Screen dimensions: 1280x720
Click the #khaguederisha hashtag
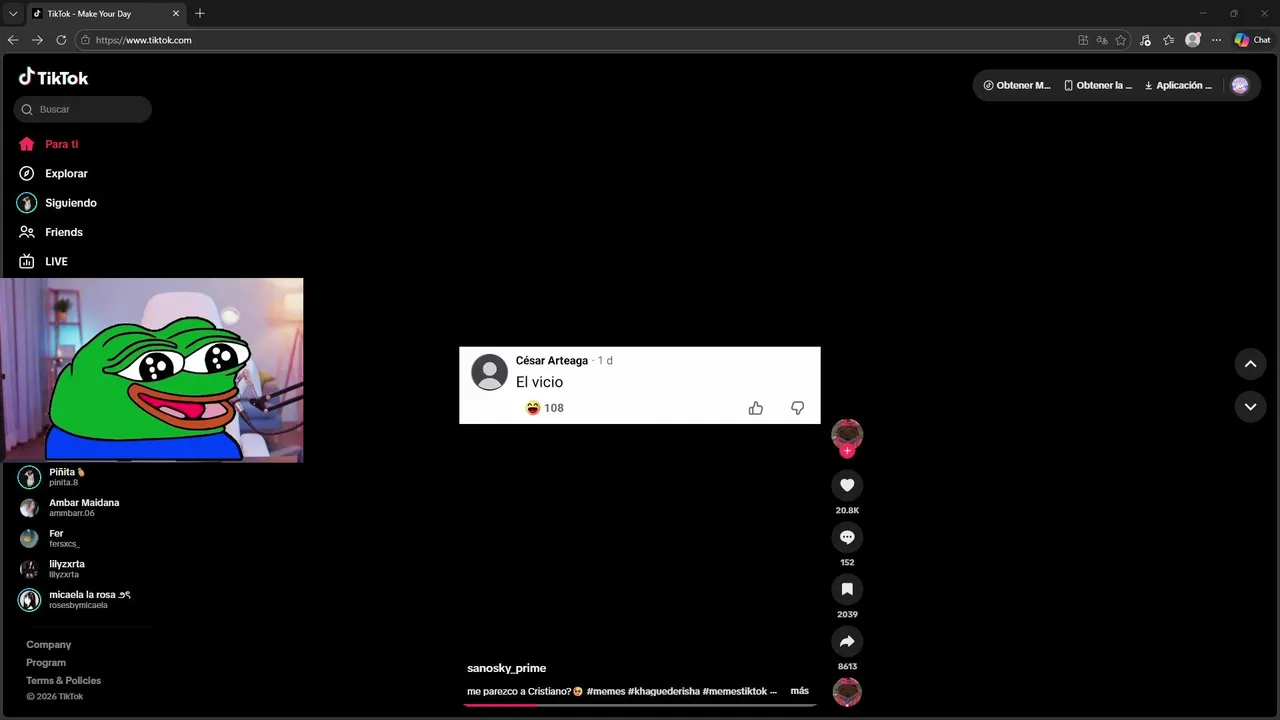[x=664, y=691]
